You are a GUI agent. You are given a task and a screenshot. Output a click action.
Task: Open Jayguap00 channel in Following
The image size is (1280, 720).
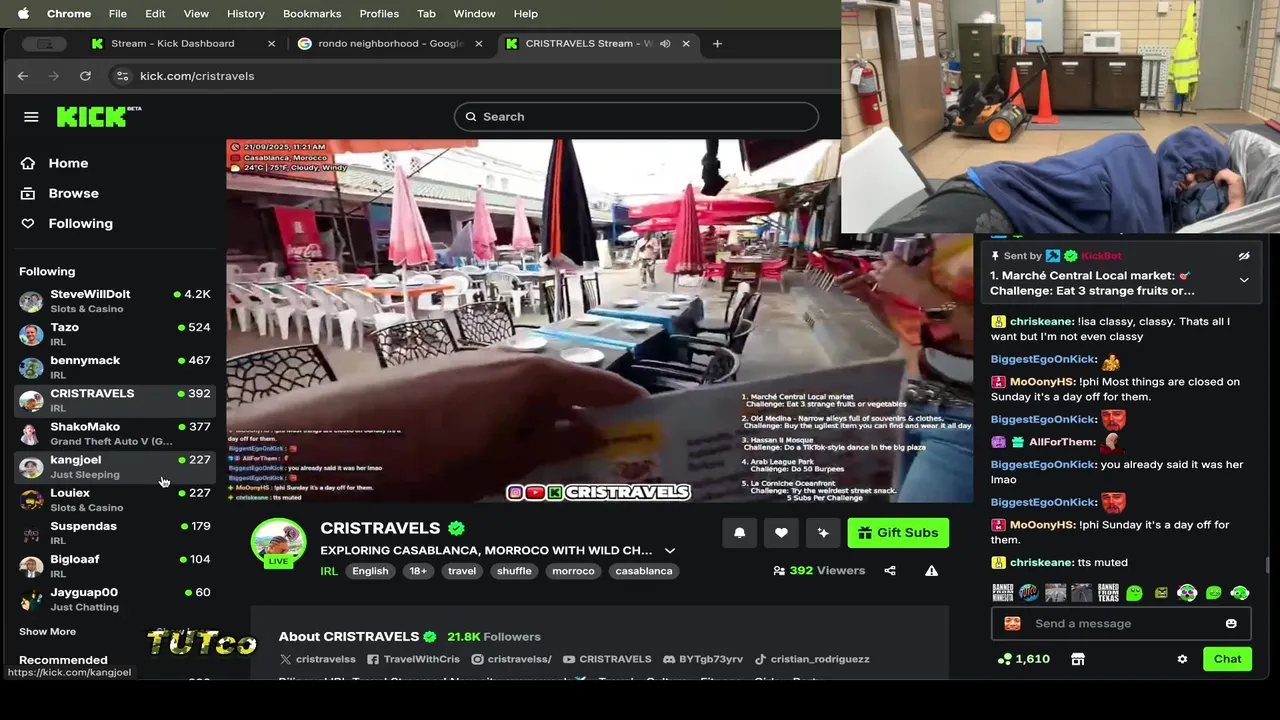coord(115,599)
